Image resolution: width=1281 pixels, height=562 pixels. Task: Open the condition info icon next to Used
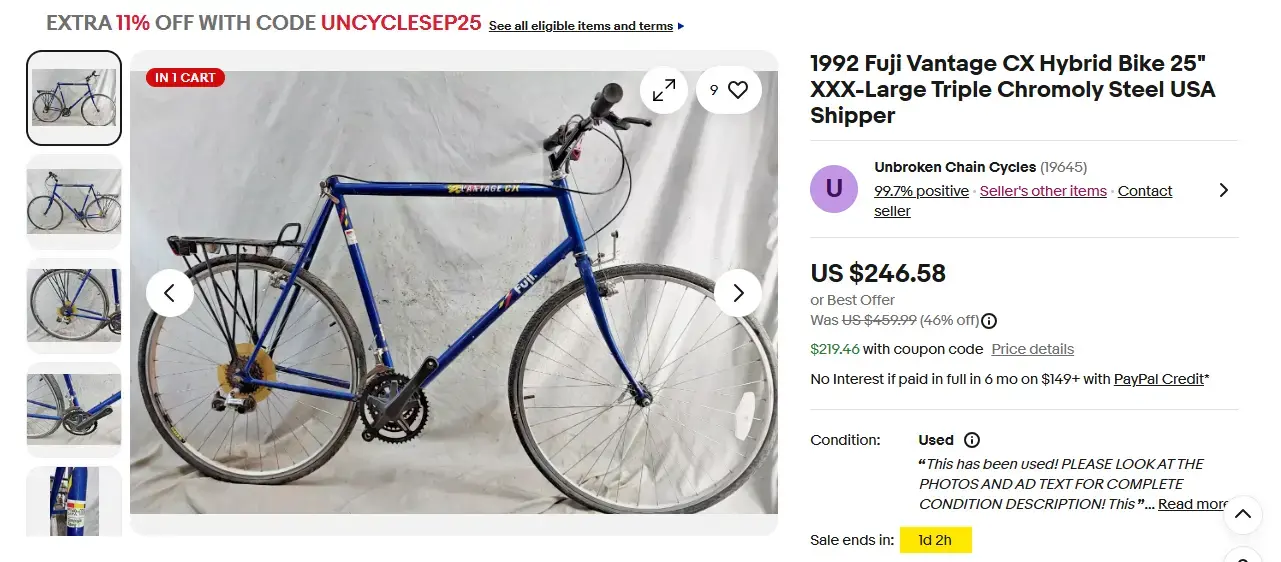pyautogui.click(x=972, y=440)
